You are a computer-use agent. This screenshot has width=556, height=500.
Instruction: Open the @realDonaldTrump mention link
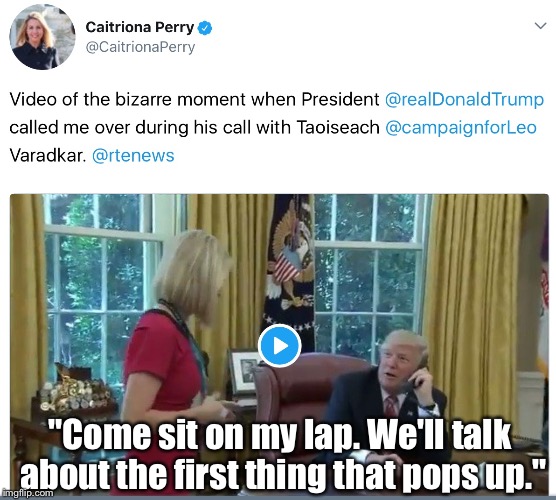[x=464, y=99]
